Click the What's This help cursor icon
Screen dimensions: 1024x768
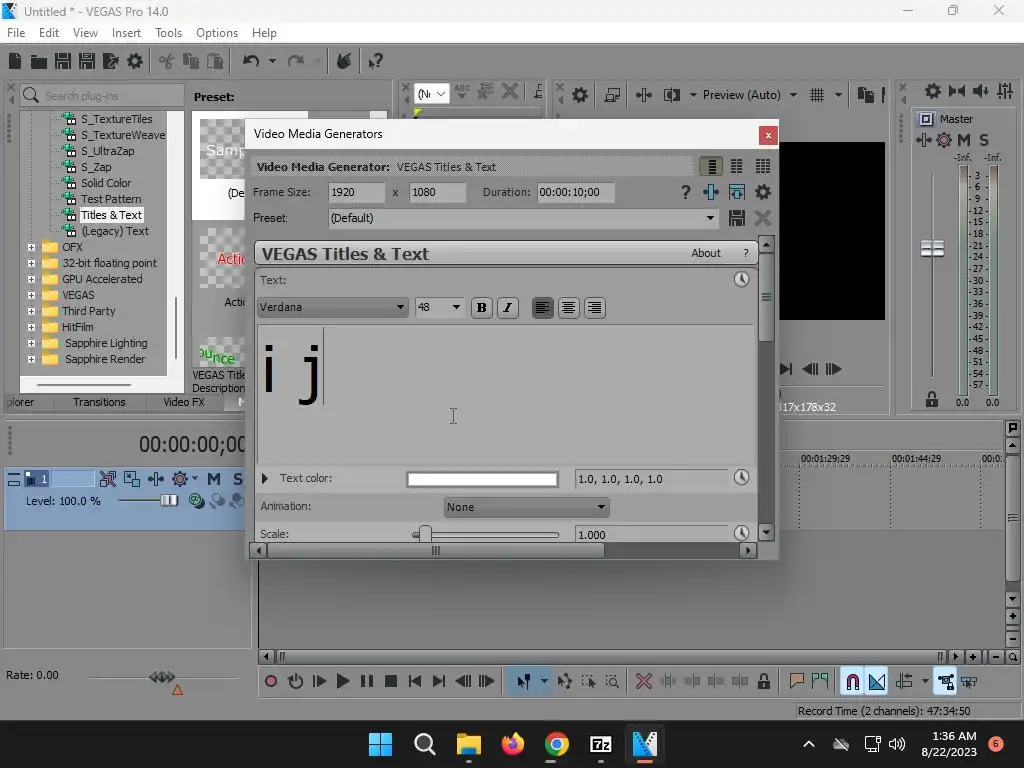[375, 61]
